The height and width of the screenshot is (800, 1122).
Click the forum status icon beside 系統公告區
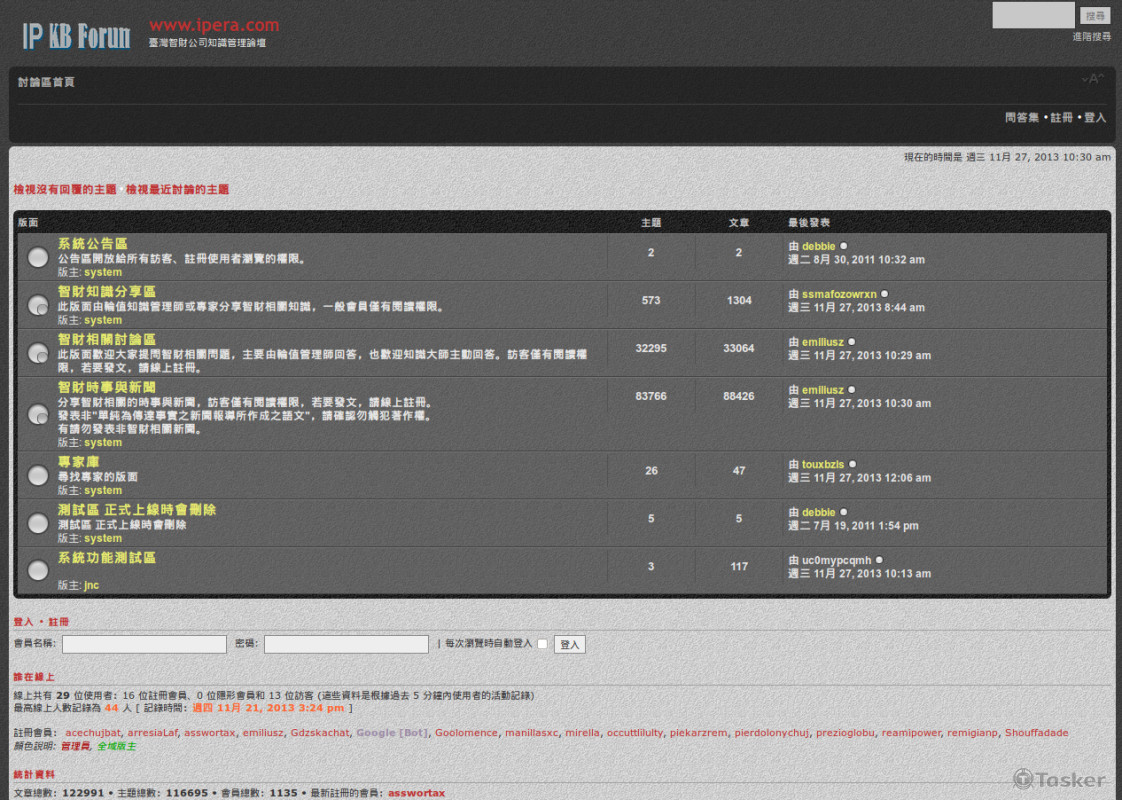38,258
